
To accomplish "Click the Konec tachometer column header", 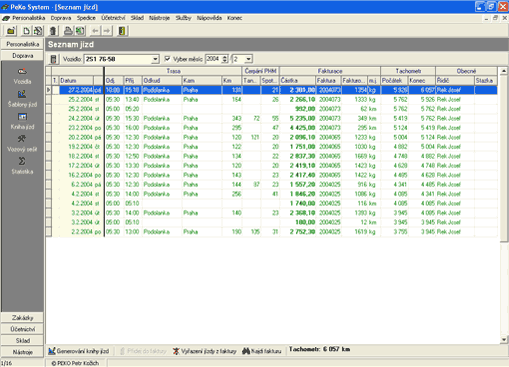I will tap(422, 80).
